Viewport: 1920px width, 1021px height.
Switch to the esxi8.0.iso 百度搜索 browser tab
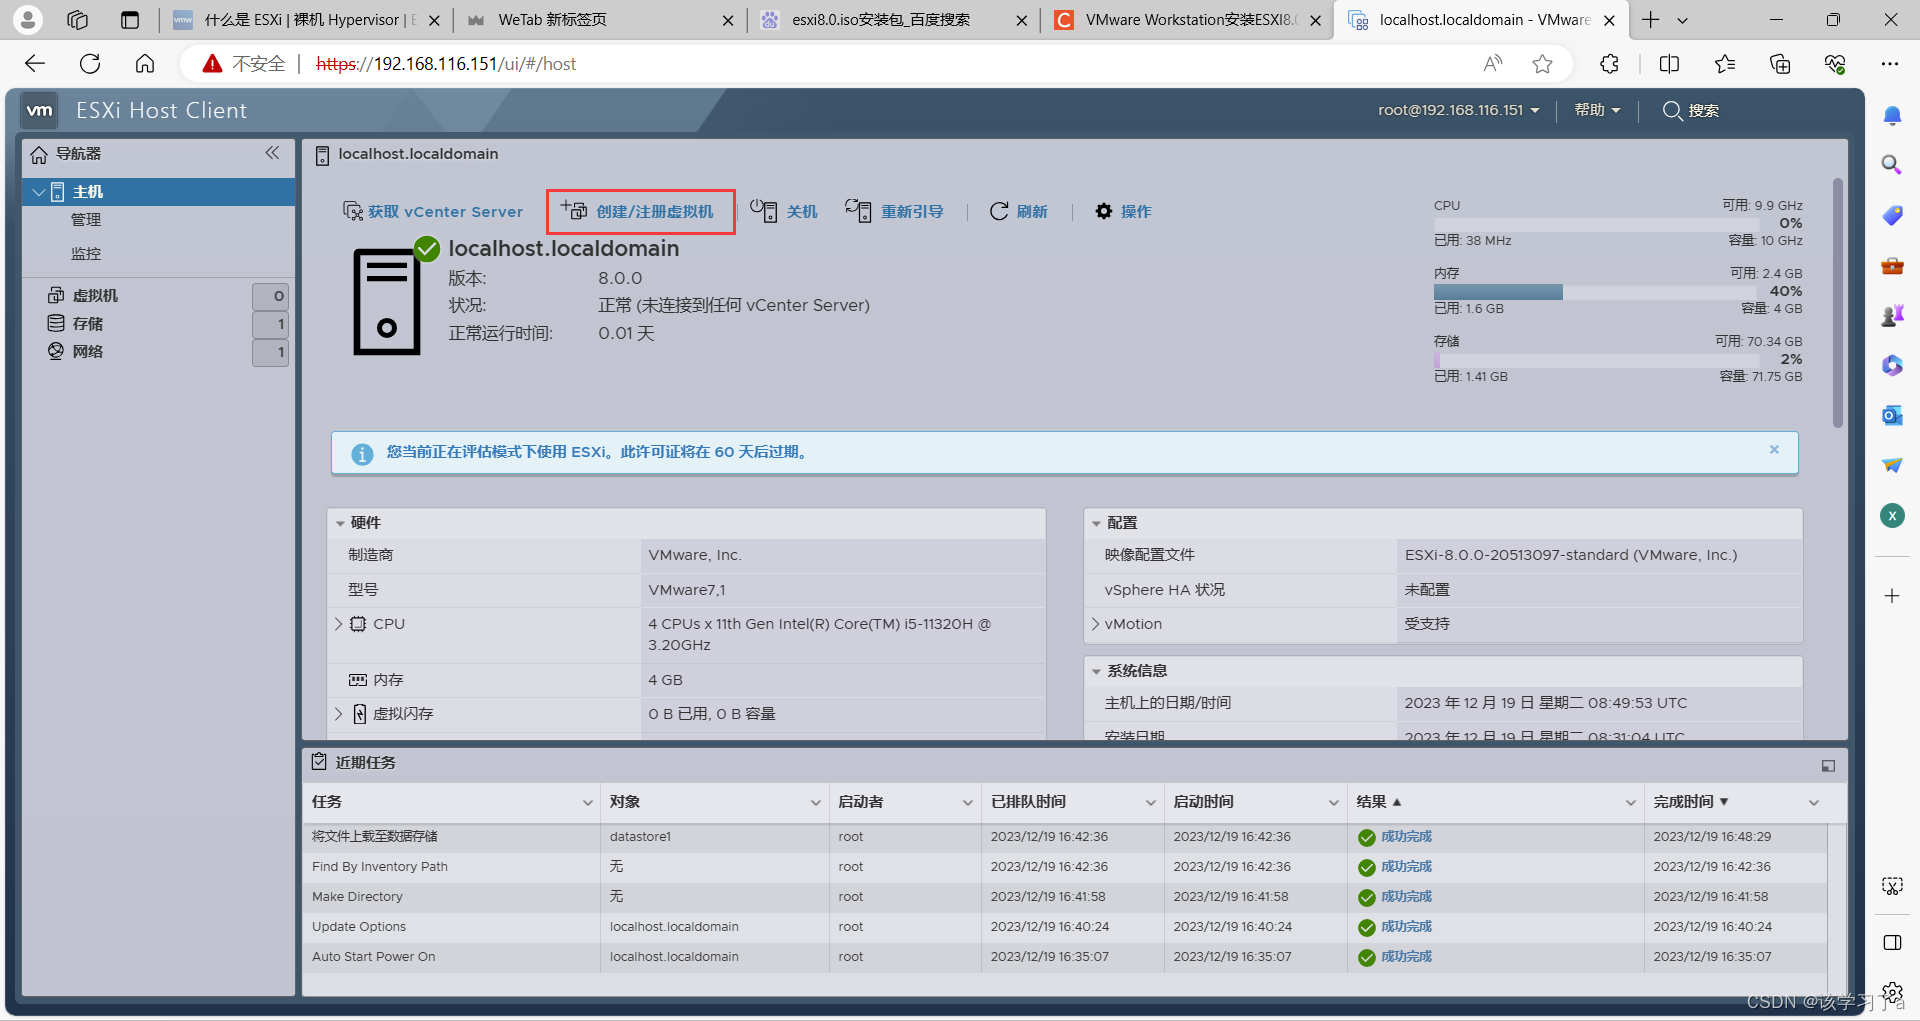point(894,20)
